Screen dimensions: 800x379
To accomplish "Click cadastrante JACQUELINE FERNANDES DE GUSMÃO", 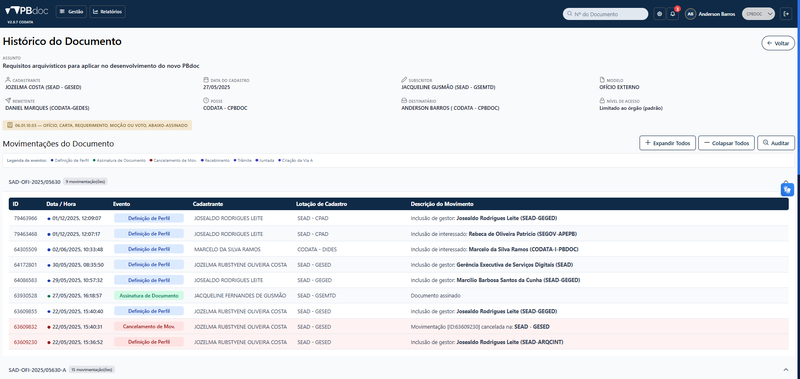I will click(x=240, y=295).
